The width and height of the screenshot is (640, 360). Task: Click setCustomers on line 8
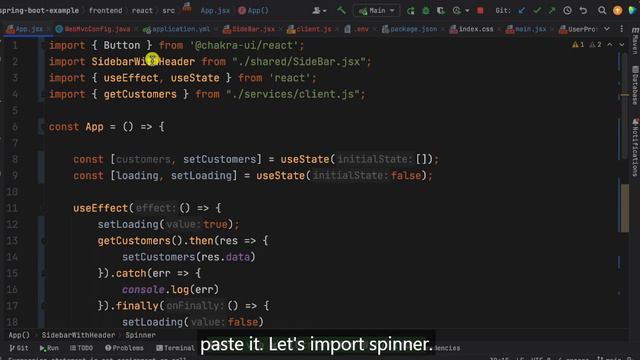[x=220, y=159]
